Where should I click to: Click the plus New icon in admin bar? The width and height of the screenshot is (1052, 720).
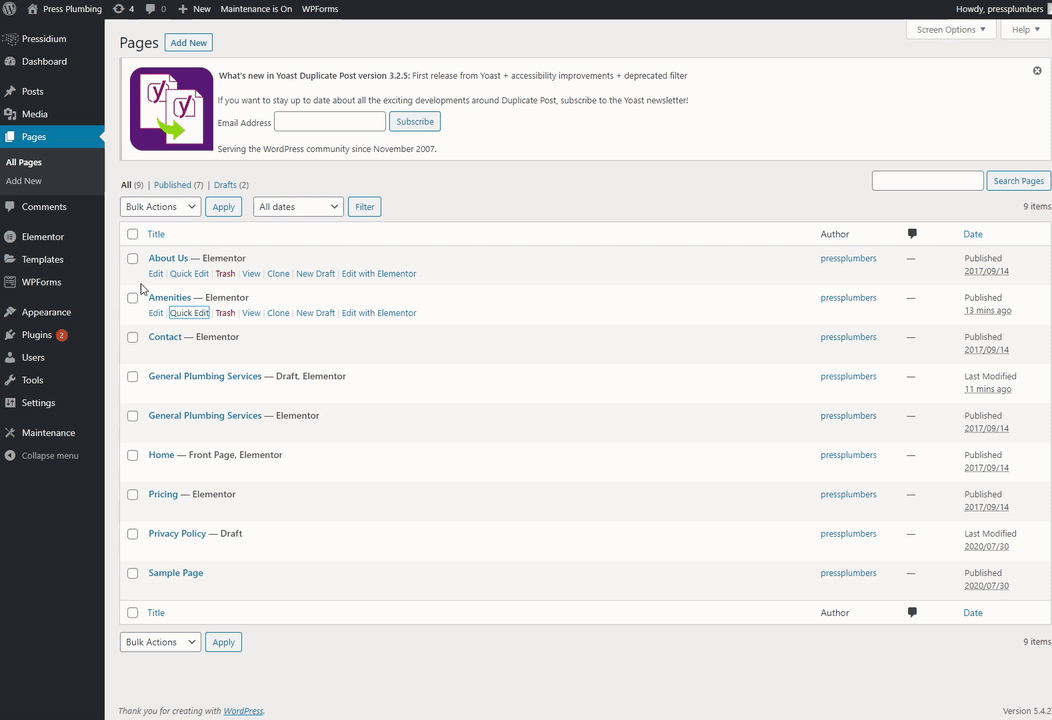pyautogui.click(x=182, y=9)
